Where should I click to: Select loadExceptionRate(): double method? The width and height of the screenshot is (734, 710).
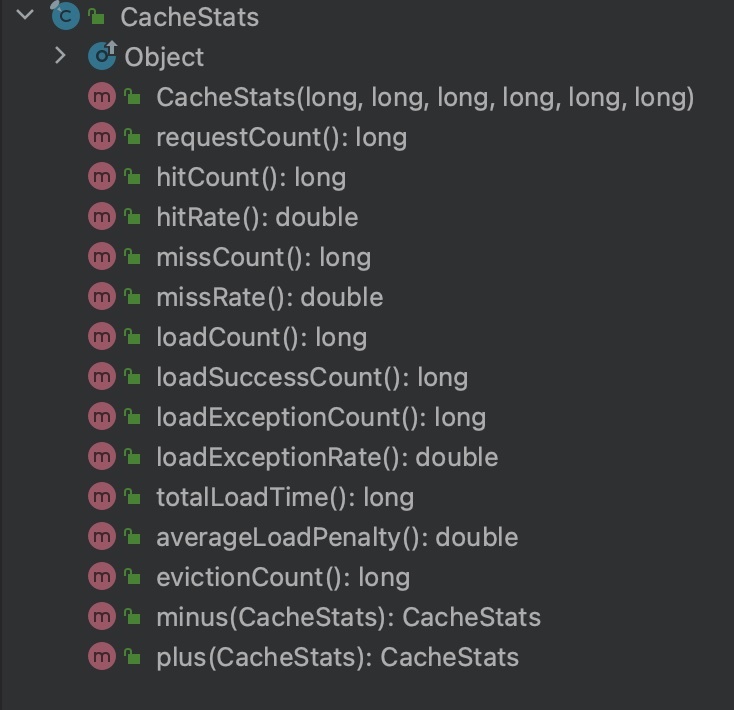pos(327,457)
